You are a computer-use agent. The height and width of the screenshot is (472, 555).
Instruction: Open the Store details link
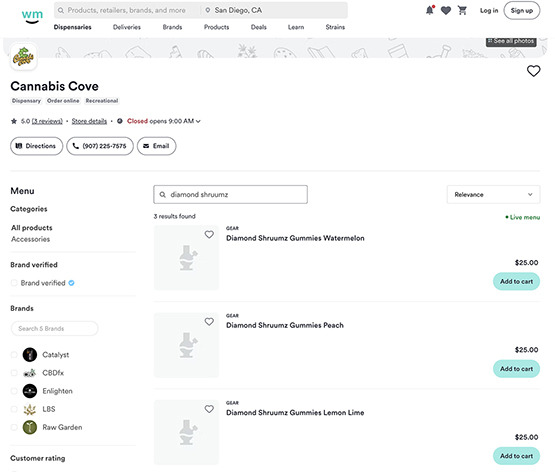click(x=89, y=121)
